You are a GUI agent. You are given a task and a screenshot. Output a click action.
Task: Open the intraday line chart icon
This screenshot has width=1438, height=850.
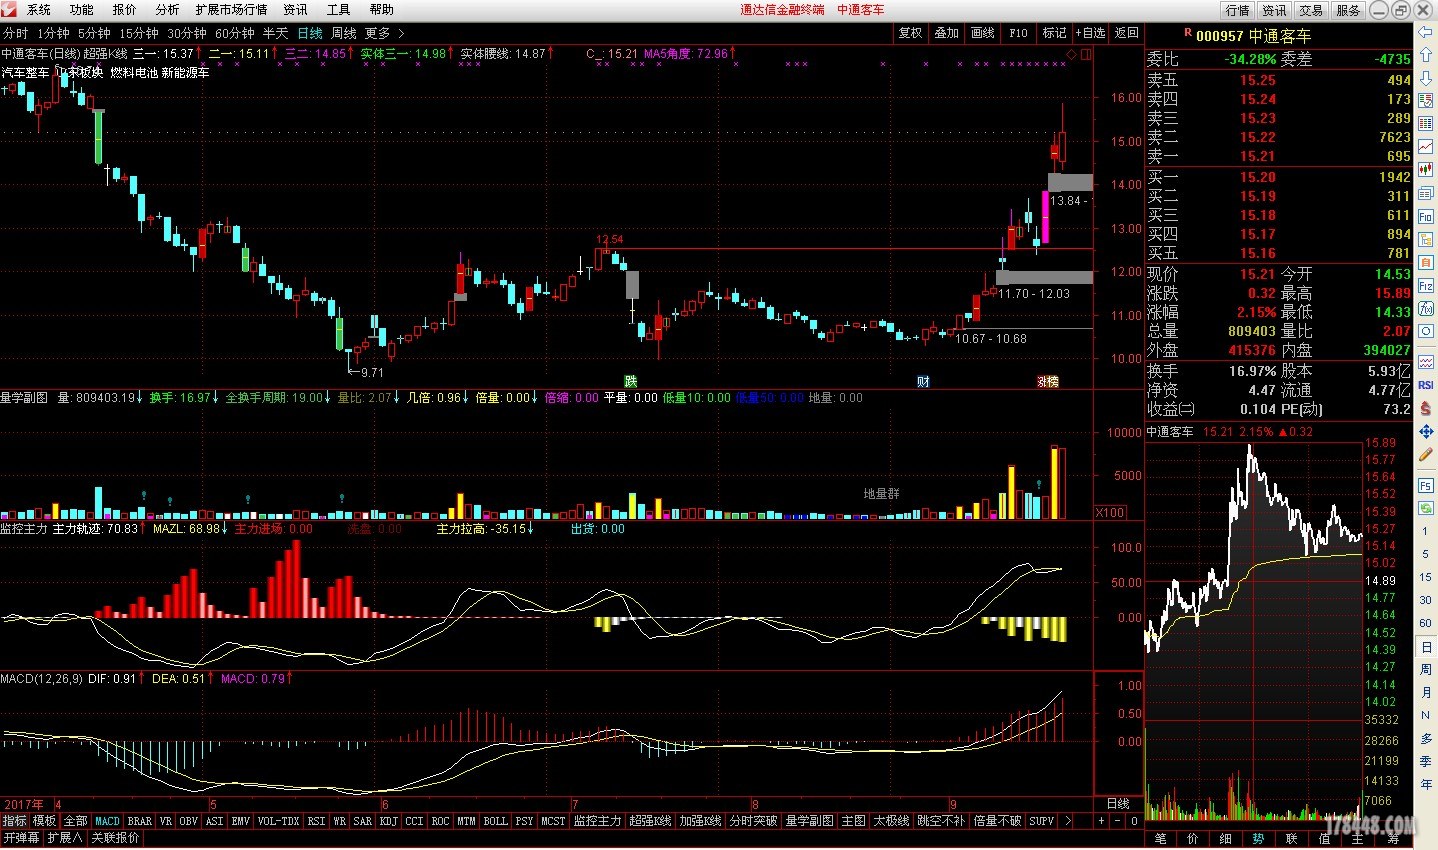point(1426,146)
